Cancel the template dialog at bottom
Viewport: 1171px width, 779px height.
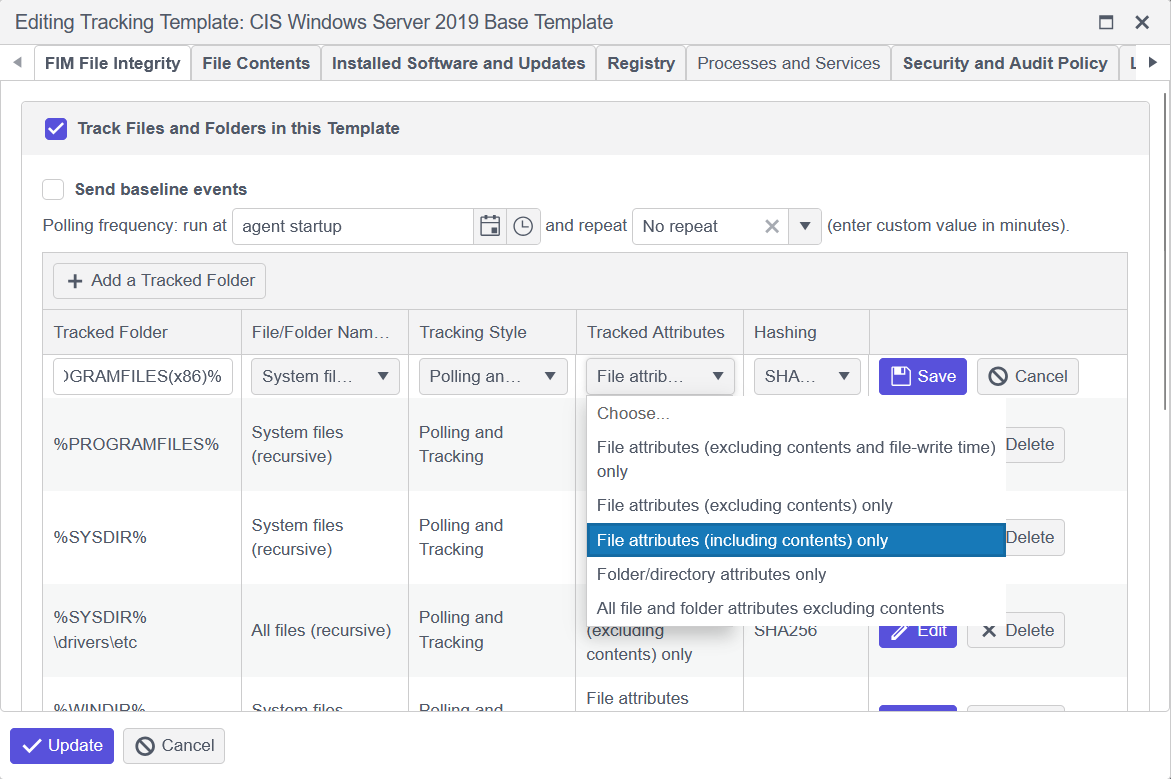tap(174, 745)
